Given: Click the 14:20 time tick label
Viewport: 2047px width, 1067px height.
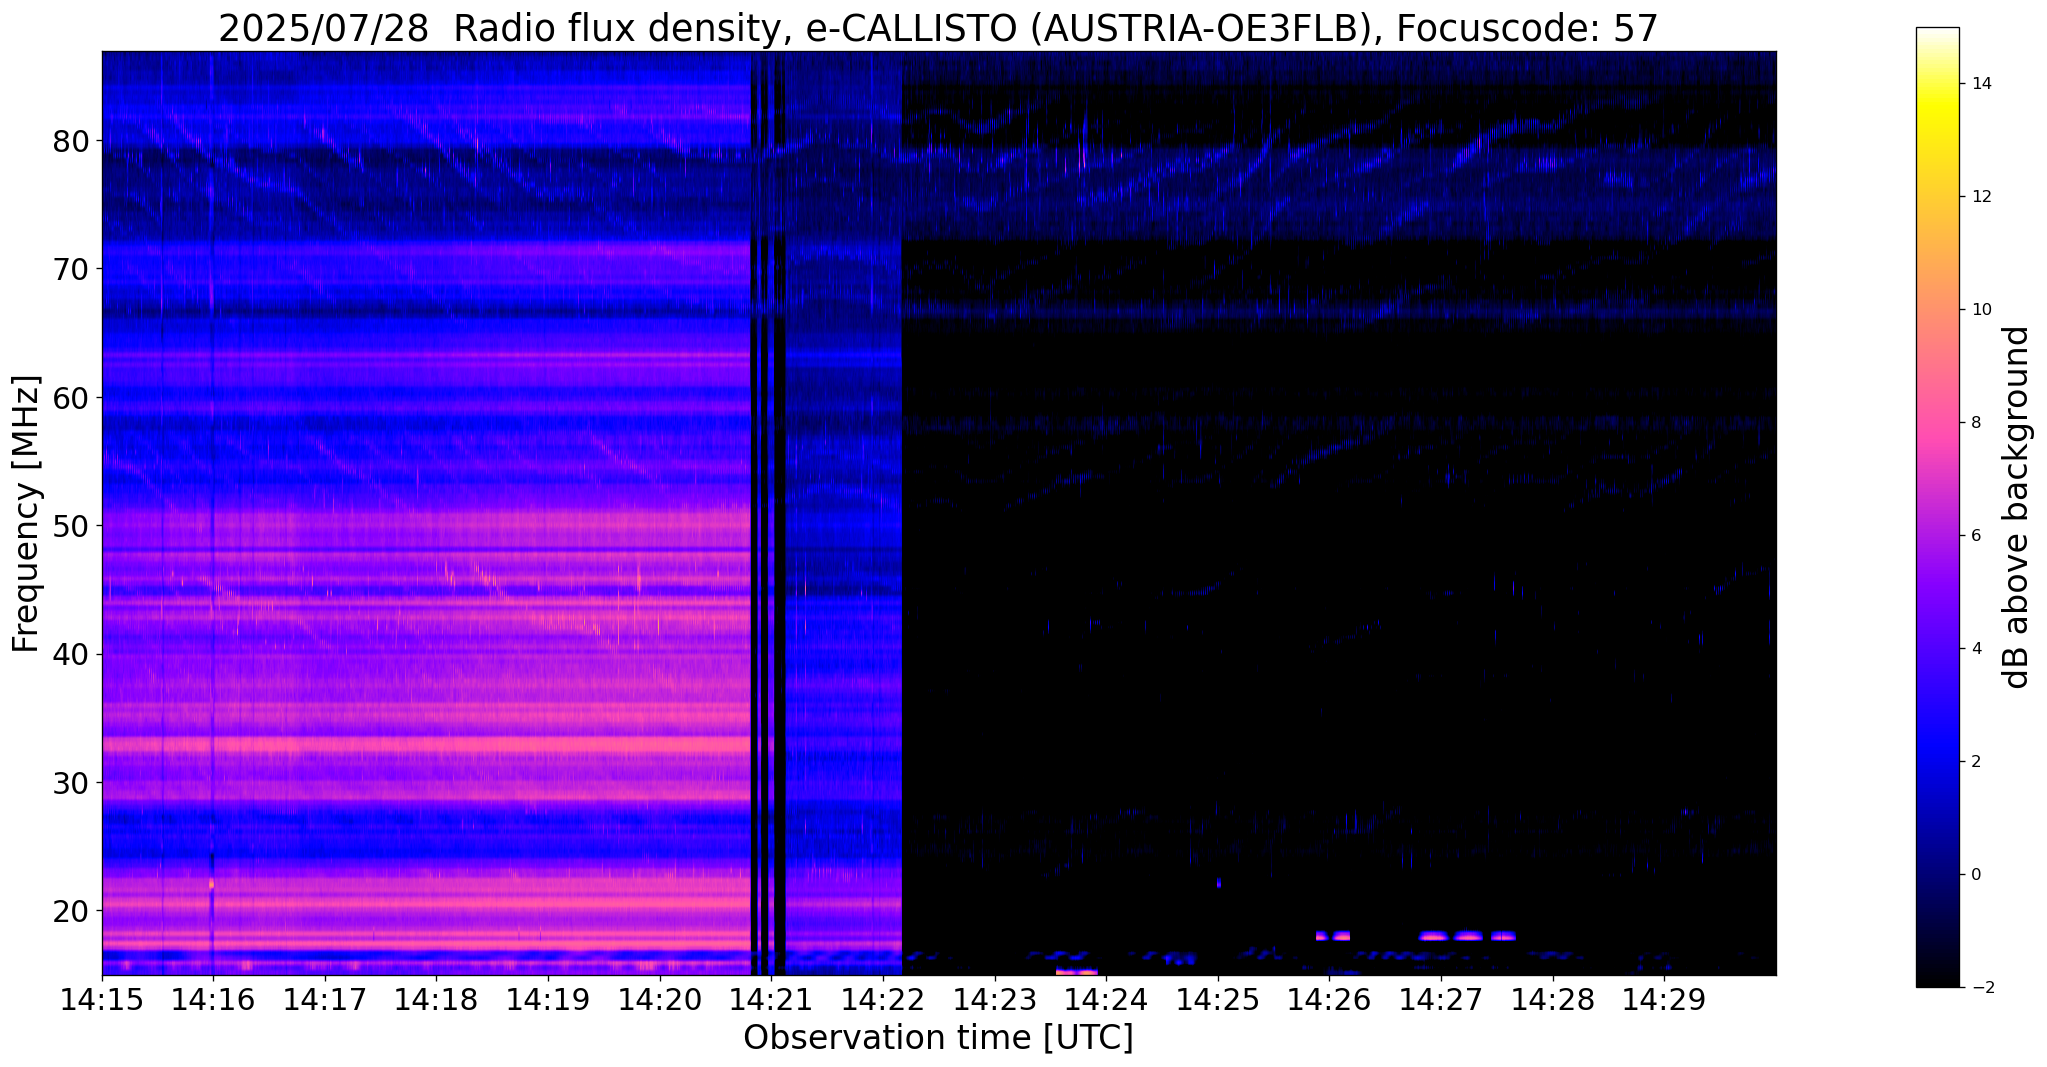Looking at the screenshot, I should point(660,999).
